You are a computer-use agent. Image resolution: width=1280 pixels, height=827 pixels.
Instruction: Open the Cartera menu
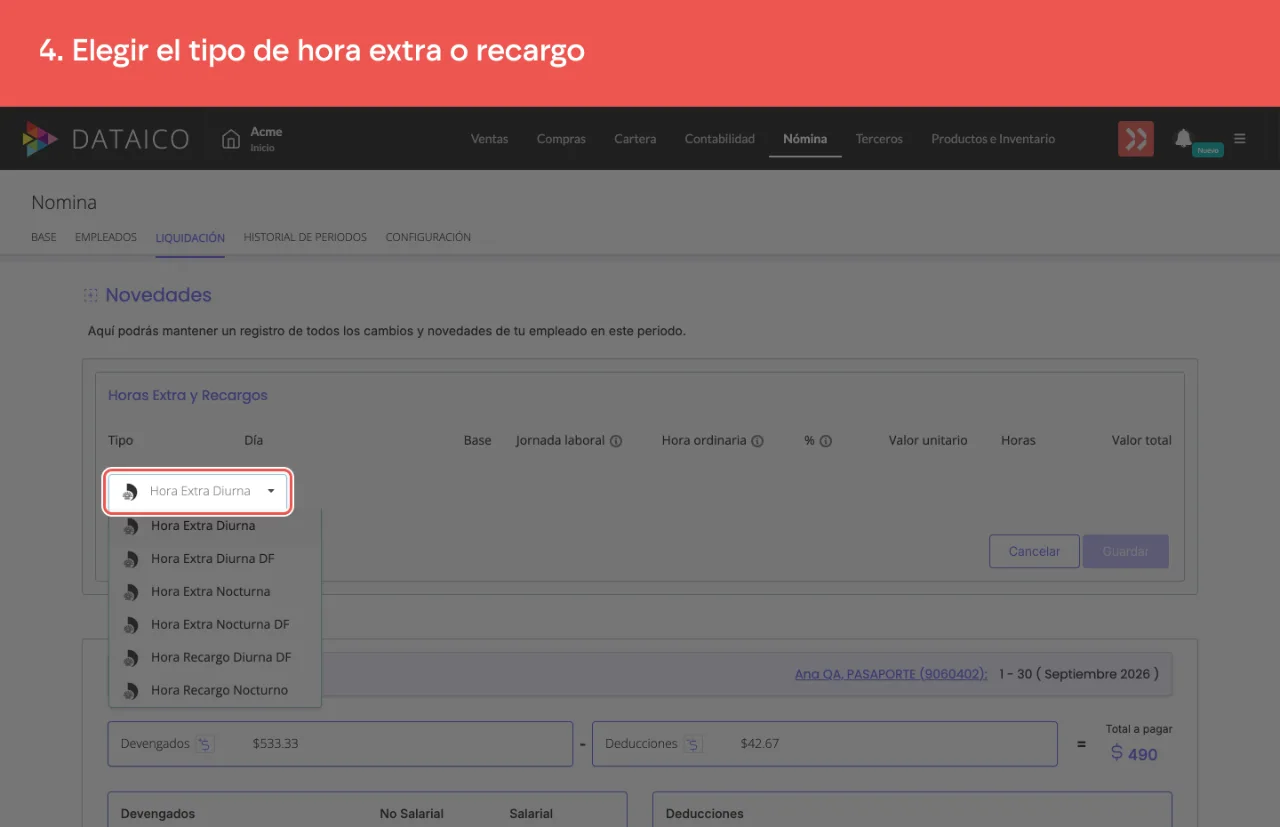click(635, 139)
